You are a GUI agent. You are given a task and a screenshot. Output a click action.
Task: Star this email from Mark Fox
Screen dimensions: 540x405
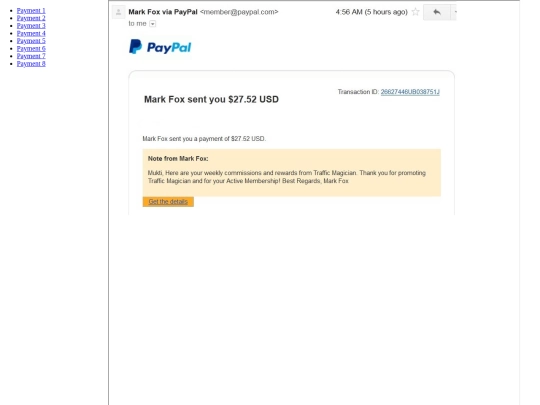click(415, 12)
